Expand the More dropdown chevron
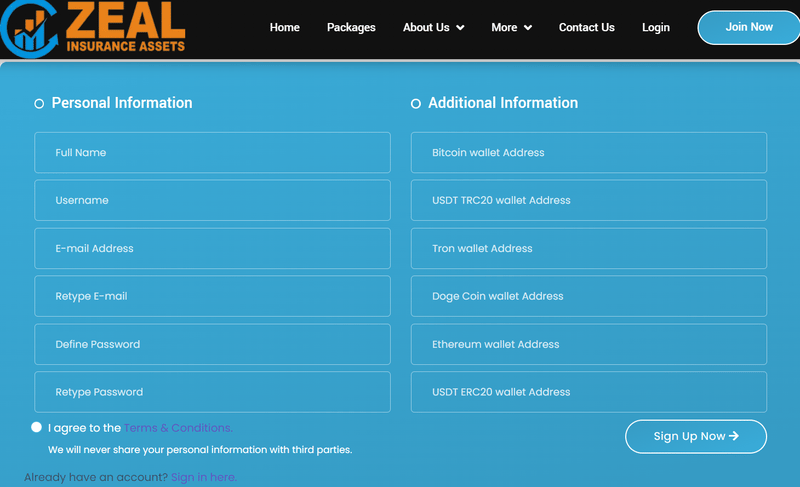800x487 pixels. click(528, 28)
